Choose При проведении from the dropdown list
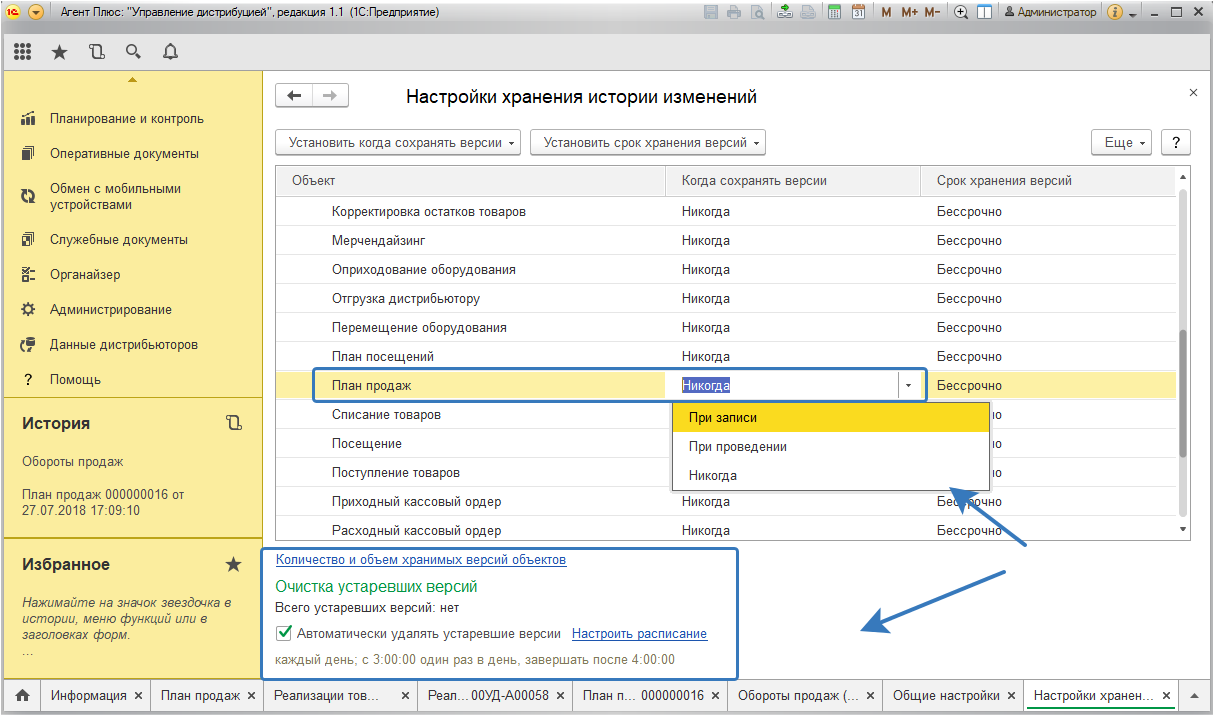This screenshot has width=1214, height=715. (830, 447)
